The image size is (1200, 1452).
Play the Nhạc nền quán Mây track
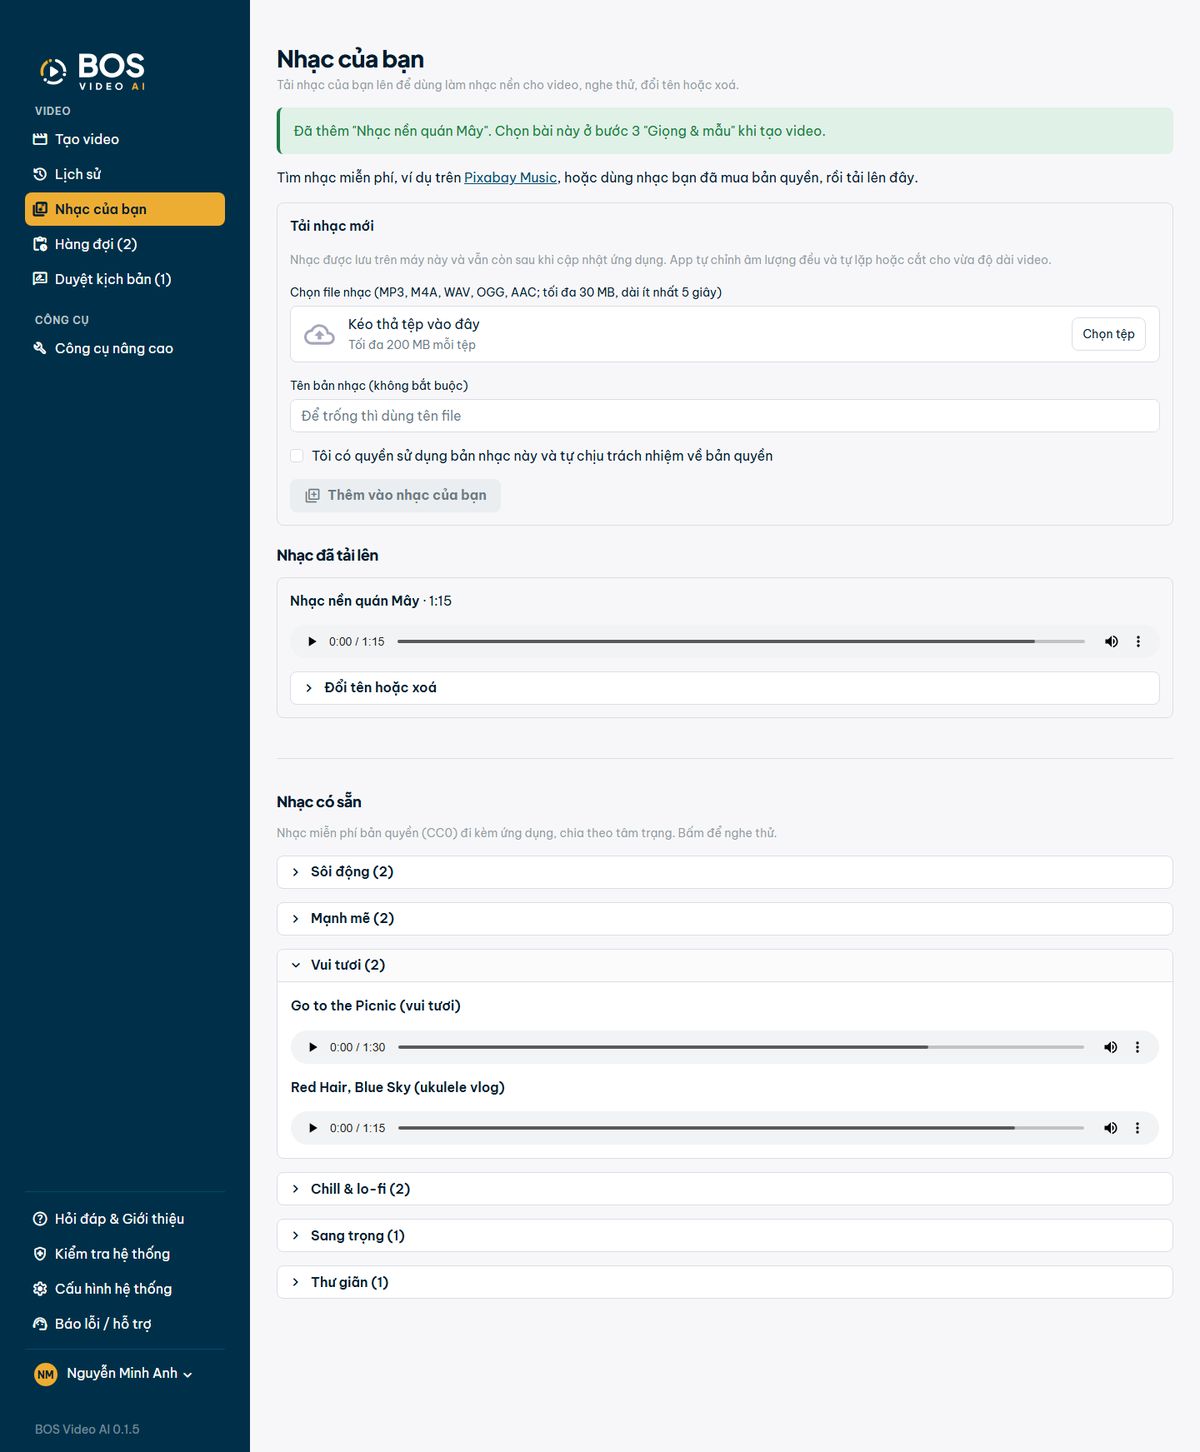pos(312,642)
